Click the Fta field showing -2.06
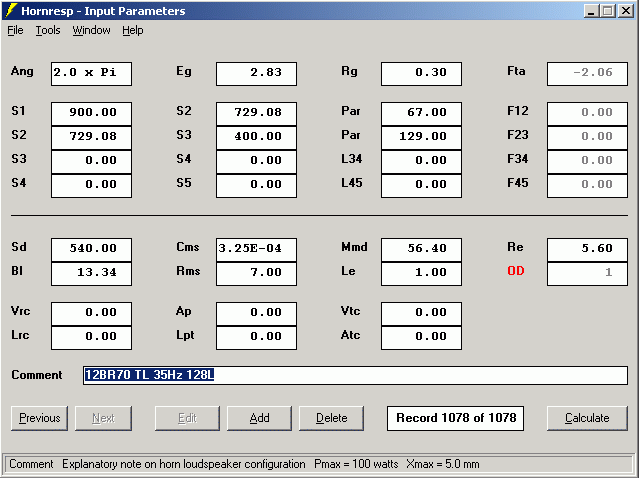The width and height of the screenshot is (639, 478). coord(587,74)
